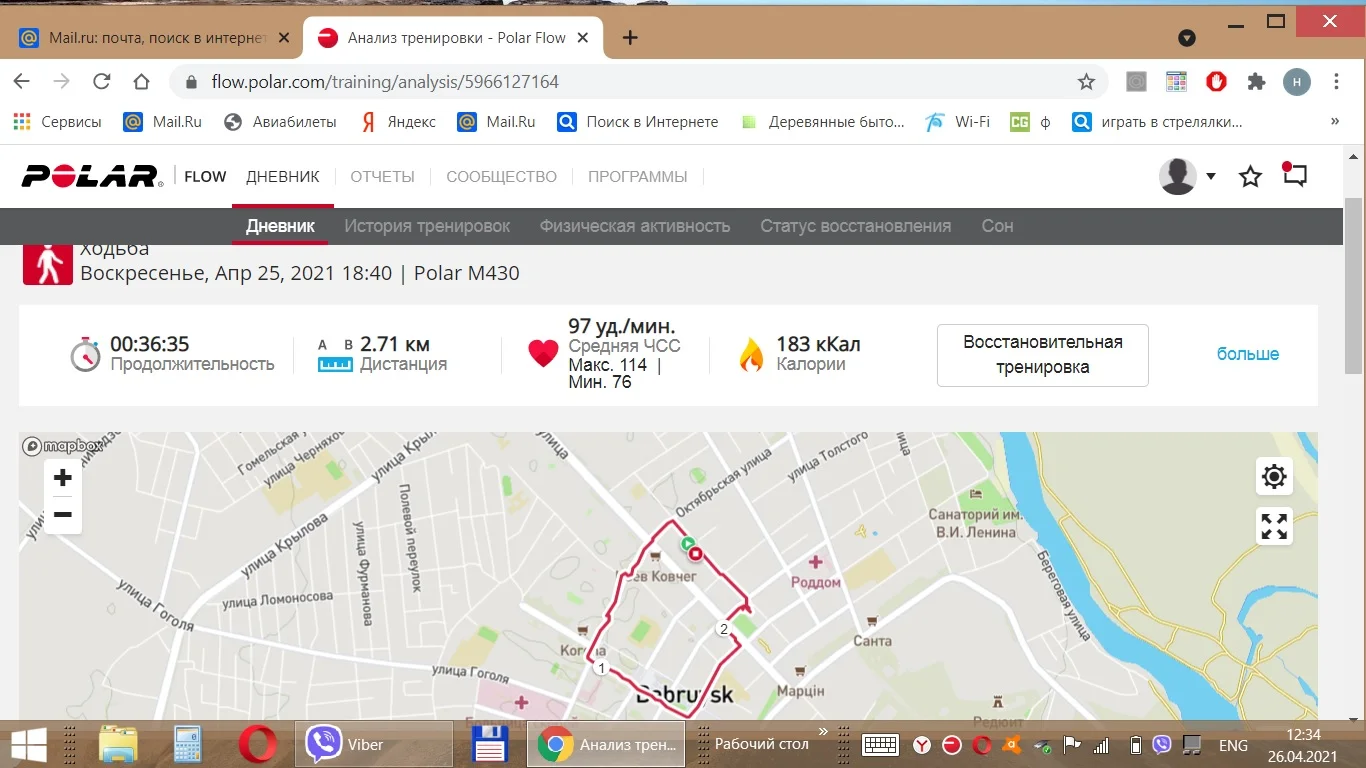
Task: Select the Дневник sub-tab
Action: 280,226
